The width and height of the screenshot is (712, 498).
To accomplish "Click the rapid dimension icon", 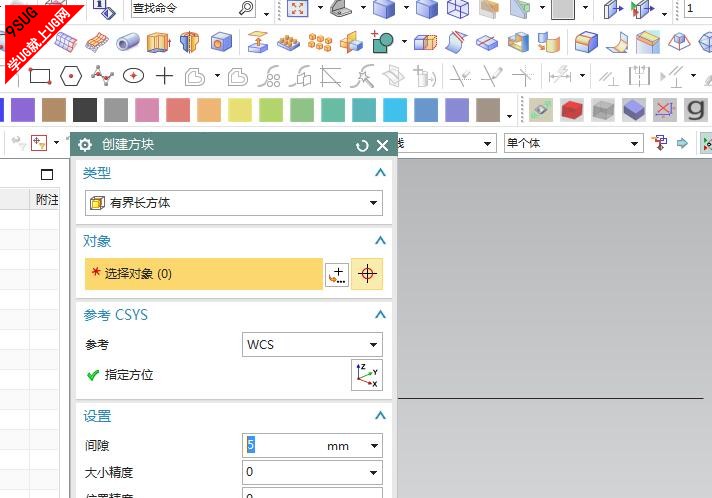I will tap(559, 75).
